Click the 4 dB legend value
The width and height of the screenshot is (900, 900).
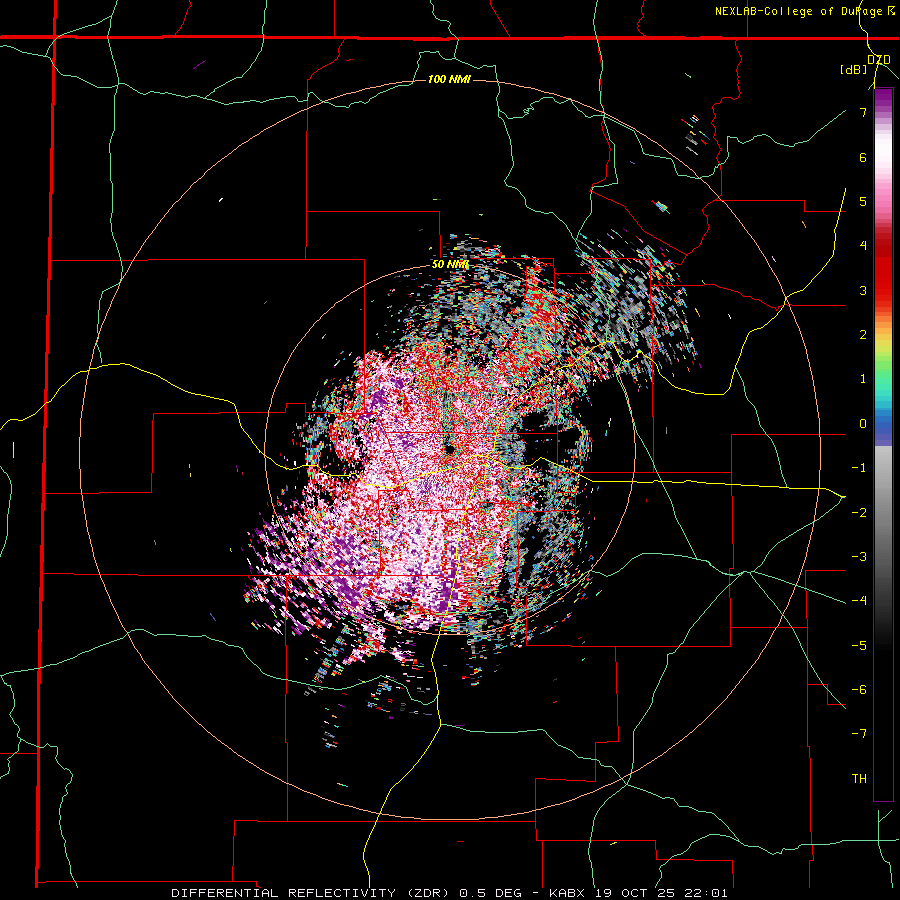tap(863, 246)
